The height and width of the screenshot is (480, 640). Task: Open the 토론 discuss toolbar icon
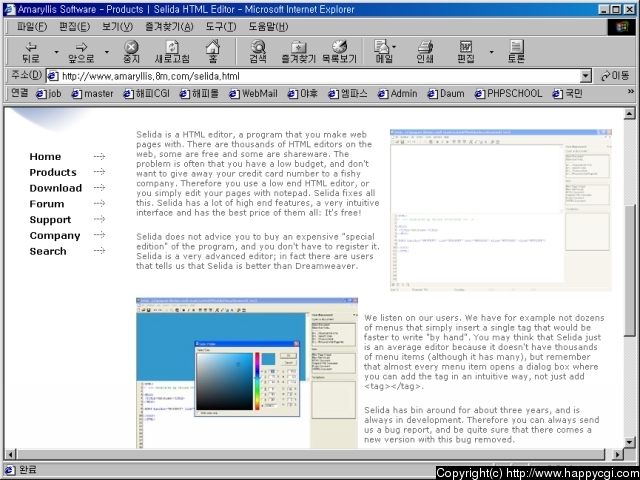(x=516, y=52)
